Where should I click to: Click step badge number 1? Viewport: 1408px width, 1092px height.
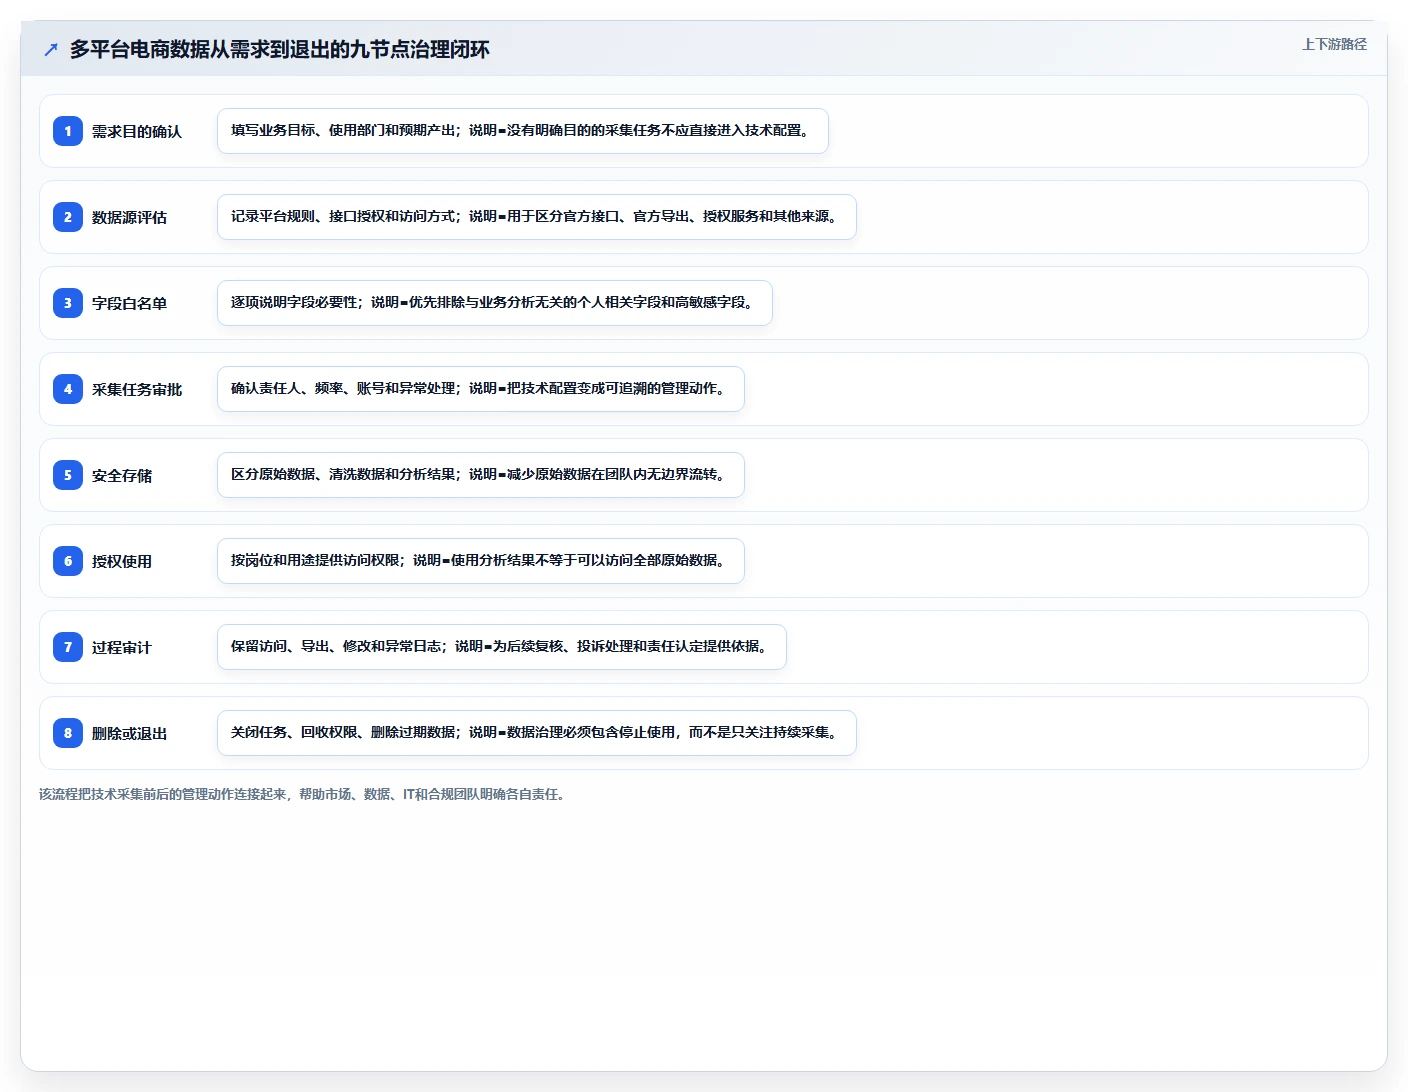click(x=68, y=131)
